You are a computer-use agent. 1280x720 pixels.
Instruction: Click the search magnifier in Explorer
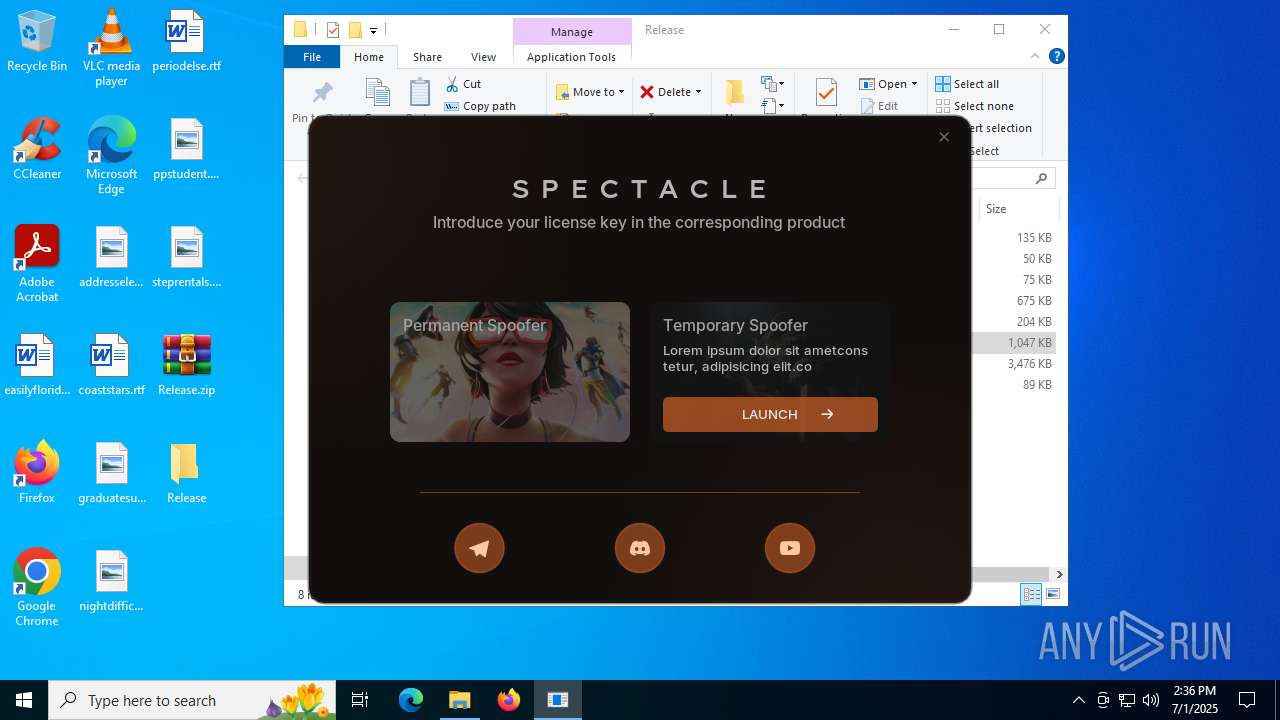1041,178
